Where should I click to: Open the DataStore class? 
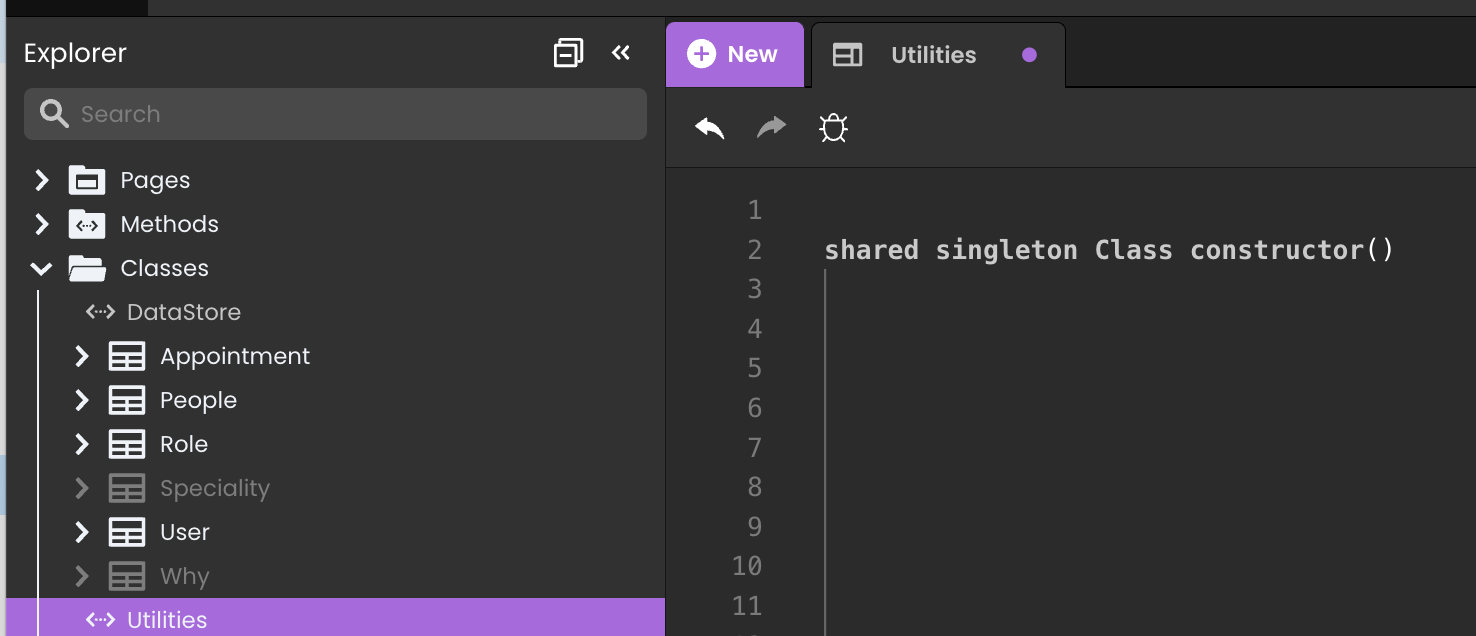click(x=183, y=313)
